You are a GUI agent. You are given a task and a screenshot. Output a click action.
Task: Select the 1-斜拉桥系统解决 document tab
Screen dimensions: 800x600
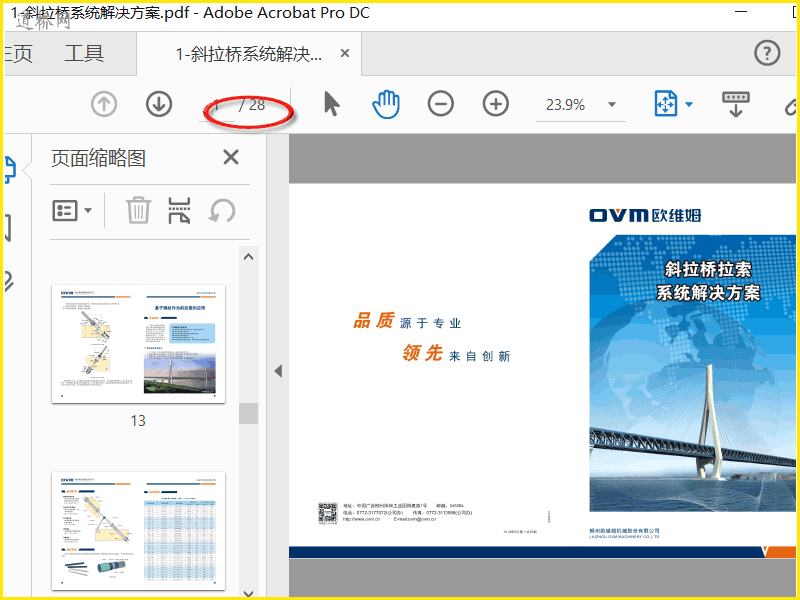(x=248, y=54)
